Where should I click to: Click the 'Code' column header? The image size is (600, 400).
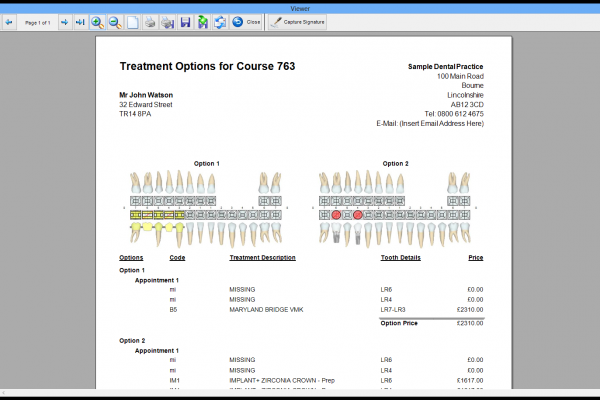point(177,258)
